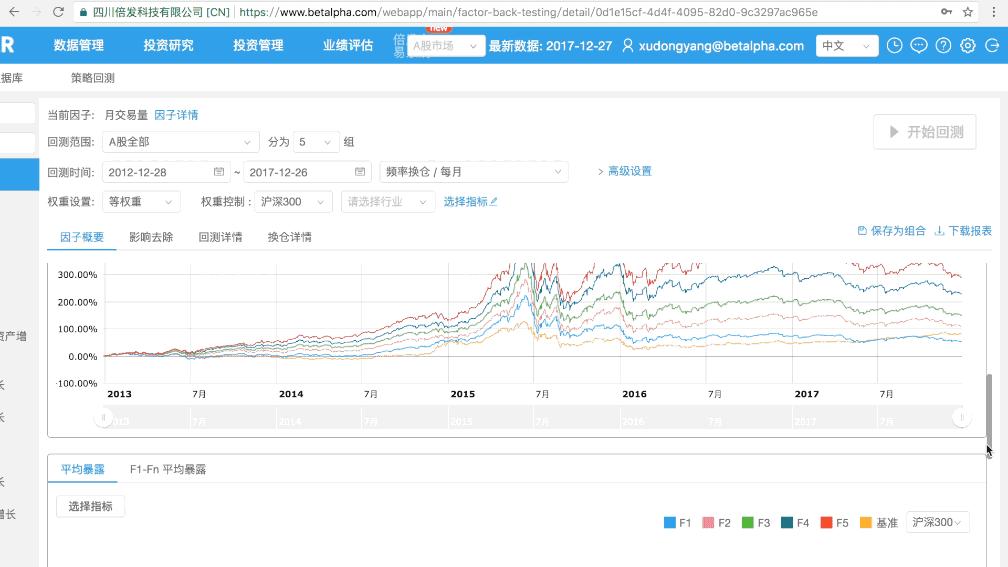Open the 数据管理 menu
The height and width of the screenshot is (567, 1008).
[78, 45]
